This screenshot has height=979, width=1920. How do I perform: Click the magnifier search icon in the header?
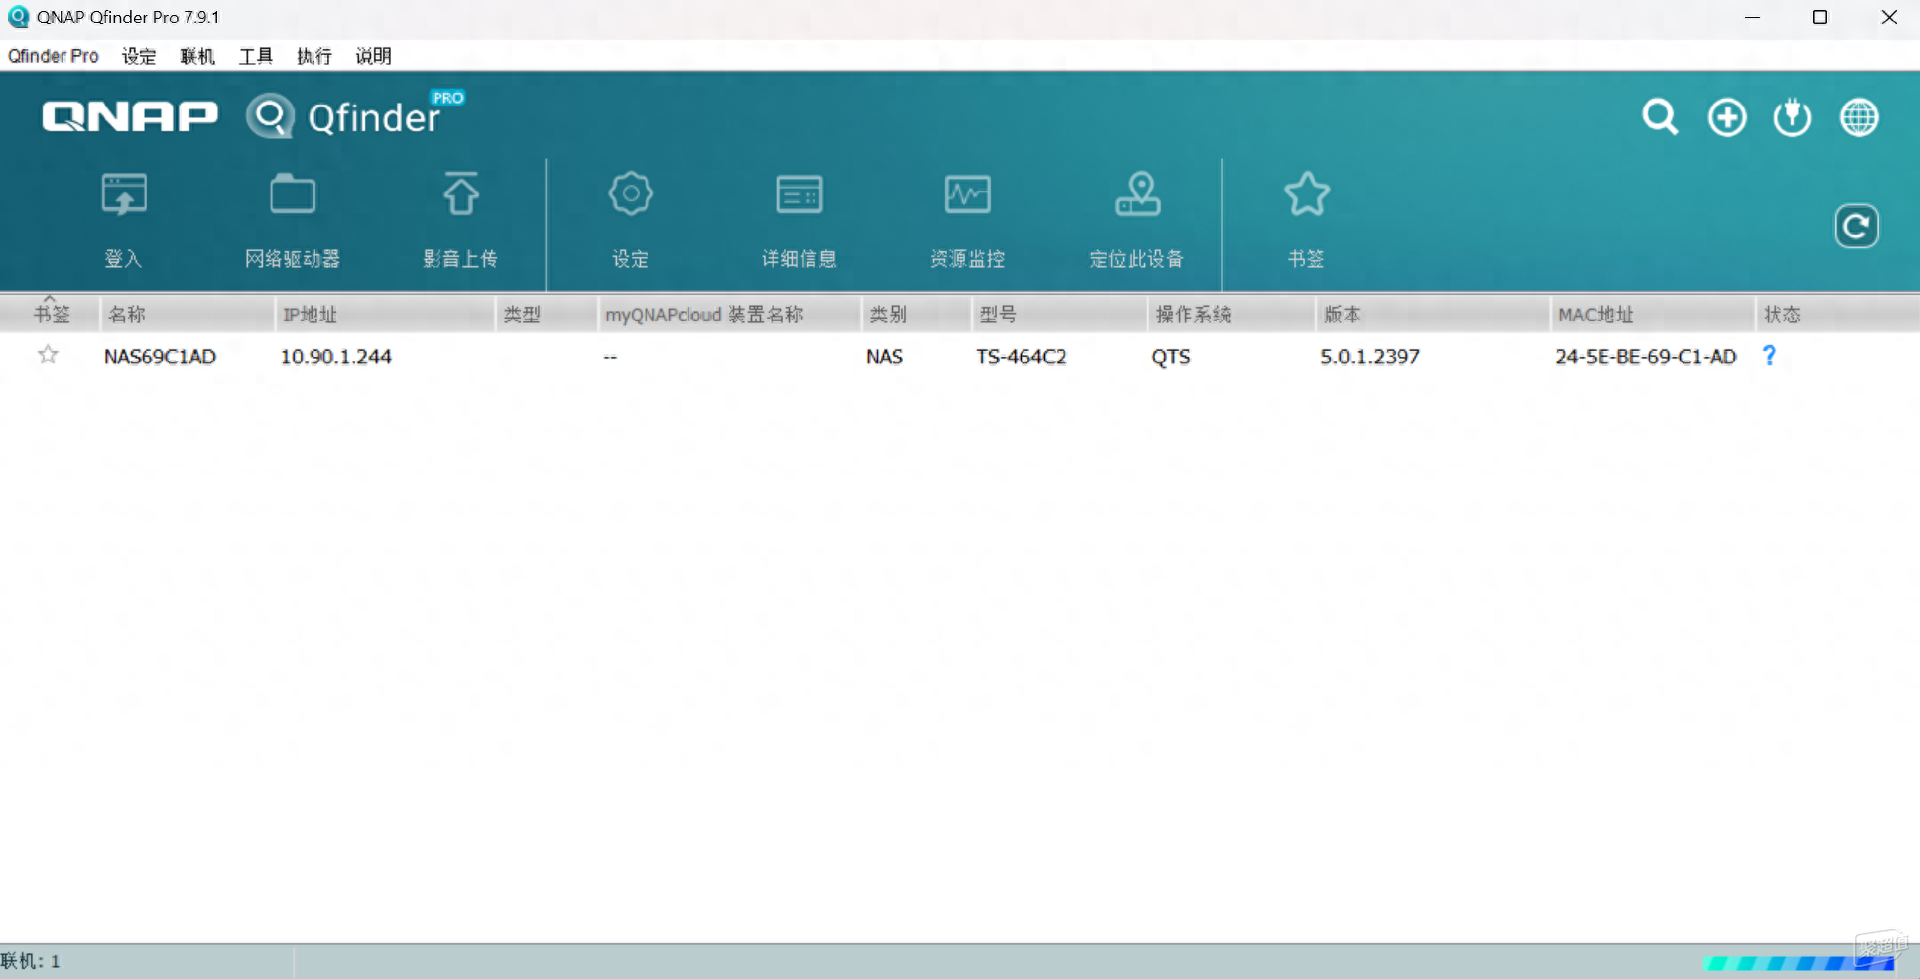[x=1660, y=117]
